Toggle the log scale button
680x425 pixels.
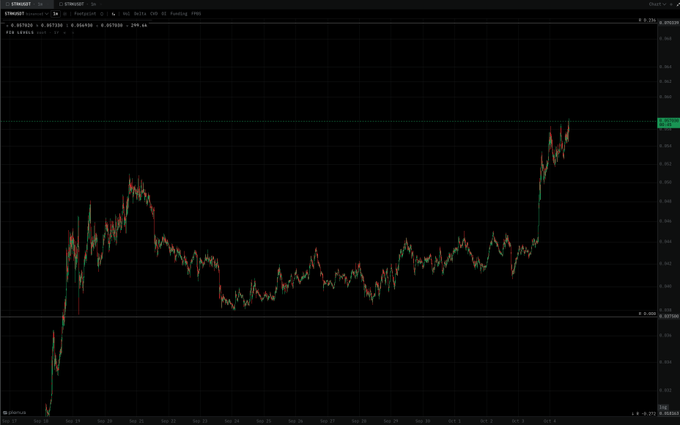click(x=663, y=407)
